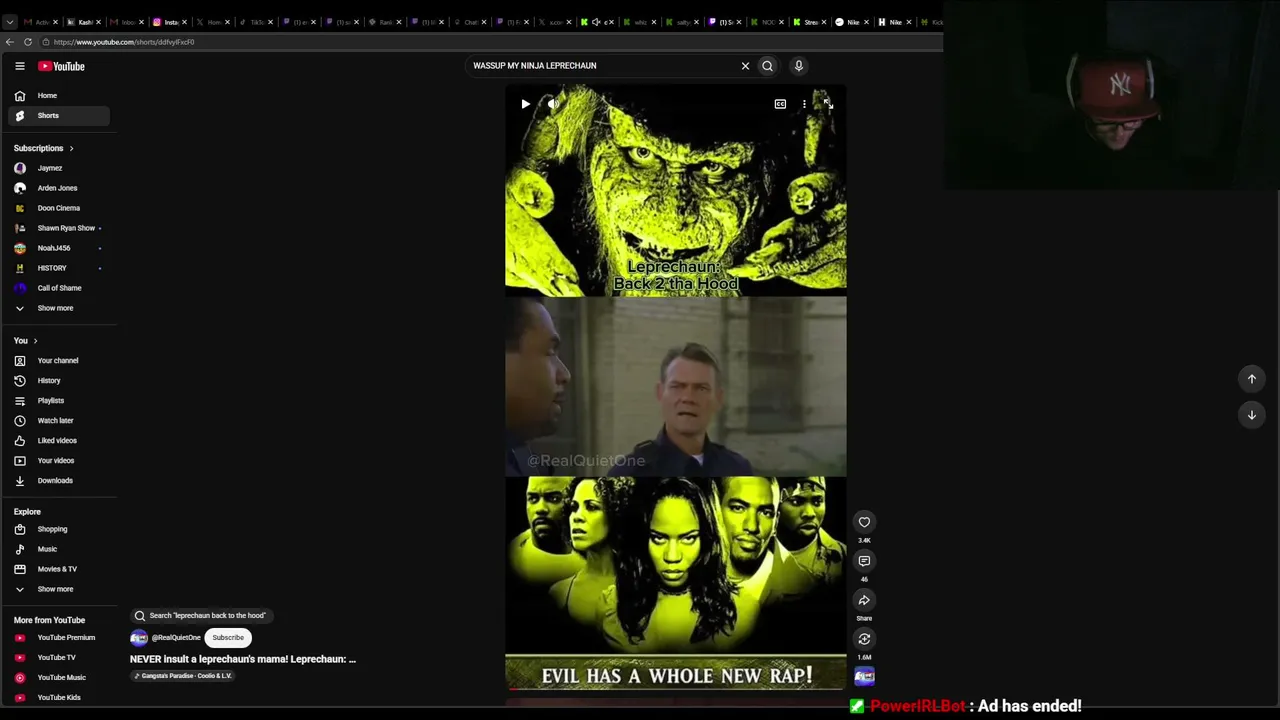Open Home in the sidebar
The height and width of the screenshot is (720, 1280).
tap(59, 96)
